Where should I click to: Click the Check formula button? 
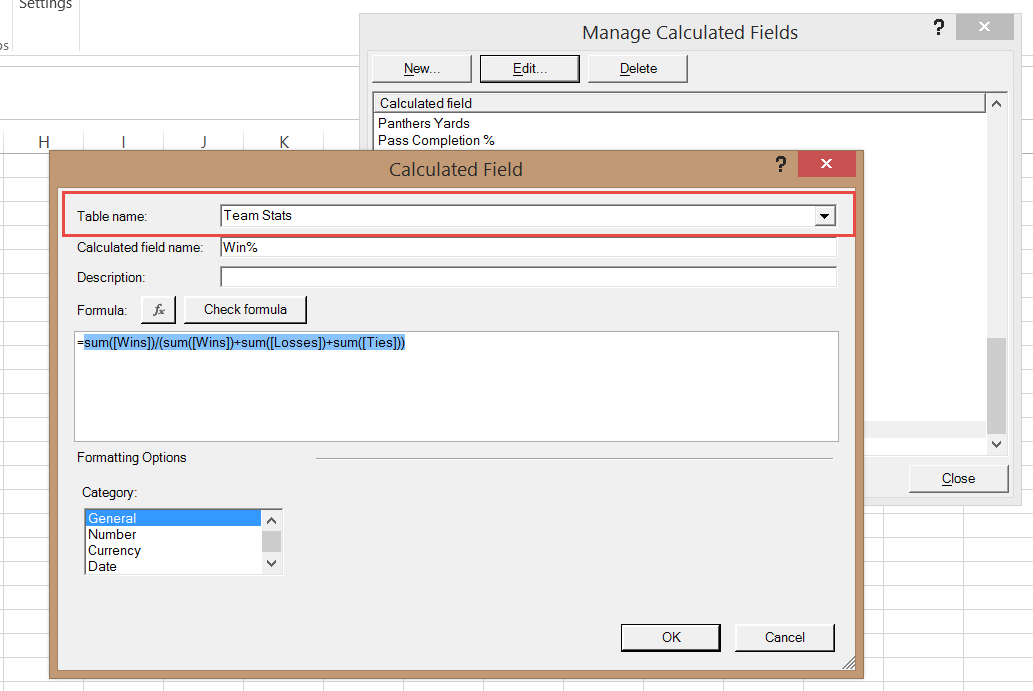click(245, 309)
